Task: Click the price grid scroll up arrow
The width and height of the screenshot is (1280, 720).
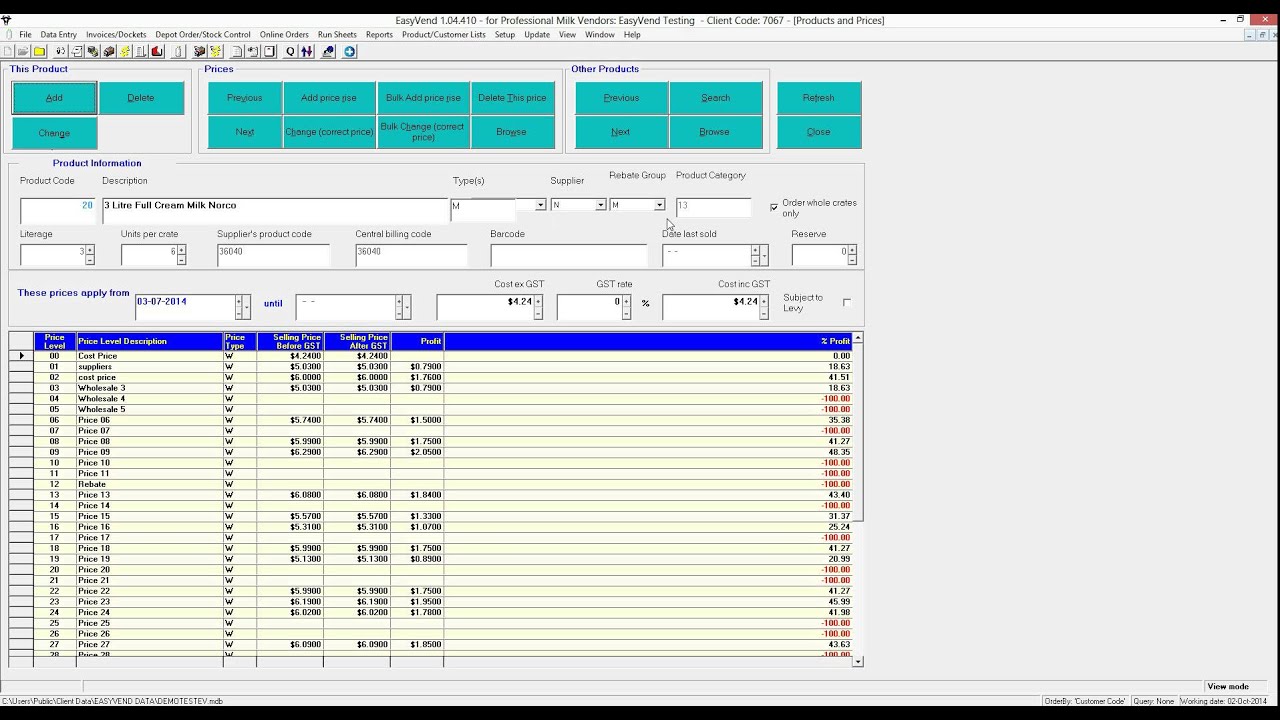Action: tap(857, 339)
